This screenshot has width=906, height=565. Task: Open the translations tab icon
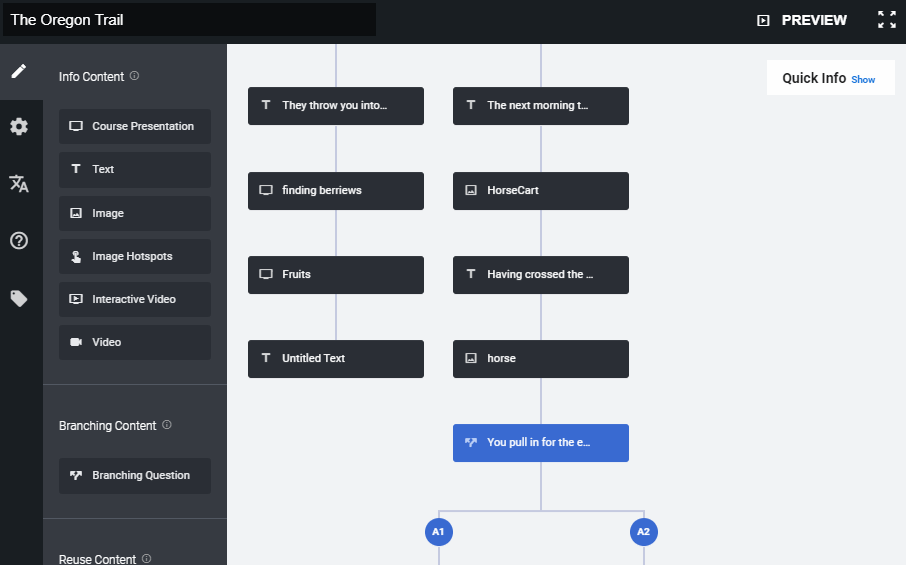[19, 183]
